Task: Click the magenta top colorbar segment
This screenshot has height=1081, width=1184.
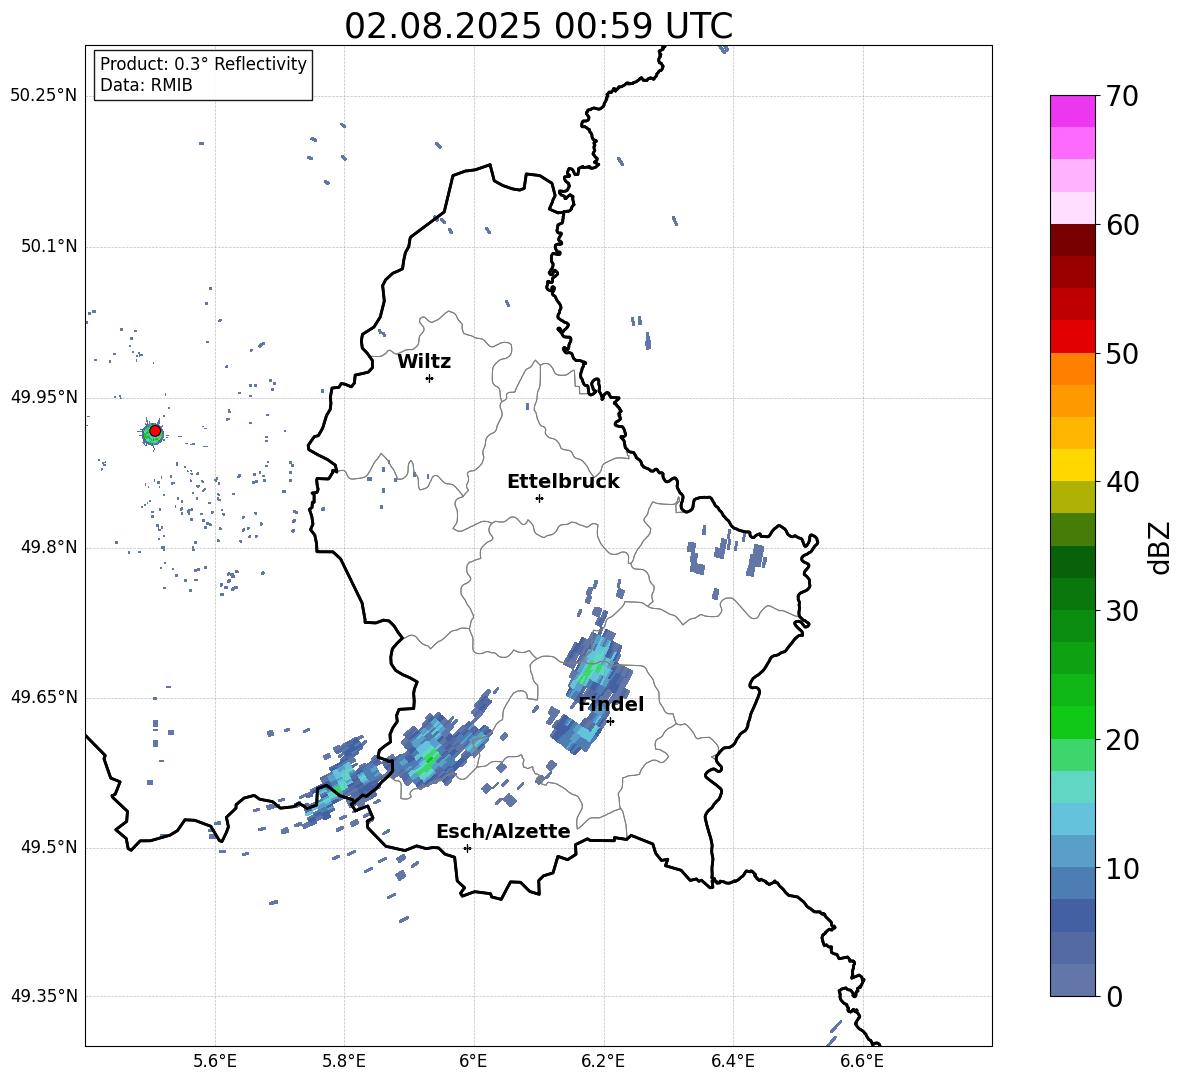Action: (x=1072, y=111)
